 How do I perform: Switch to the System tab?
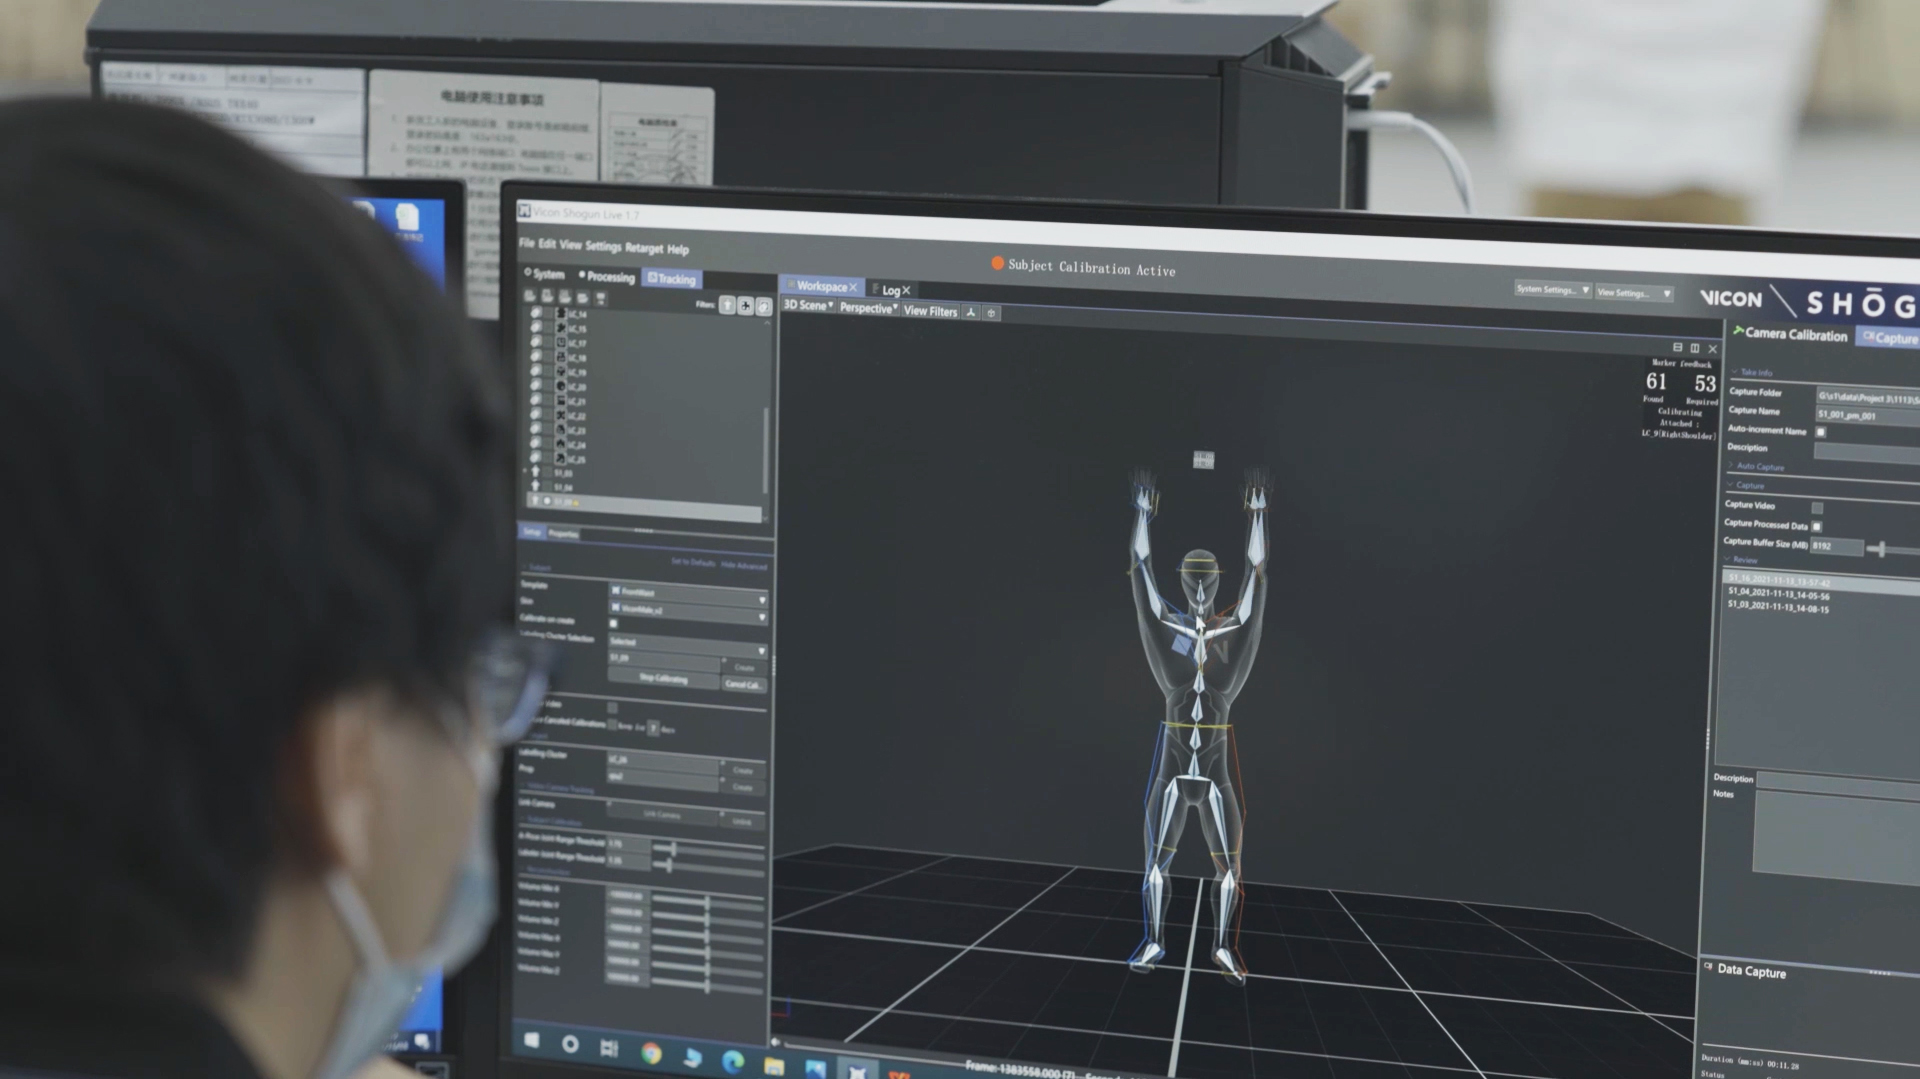click(x=545, y=274)
